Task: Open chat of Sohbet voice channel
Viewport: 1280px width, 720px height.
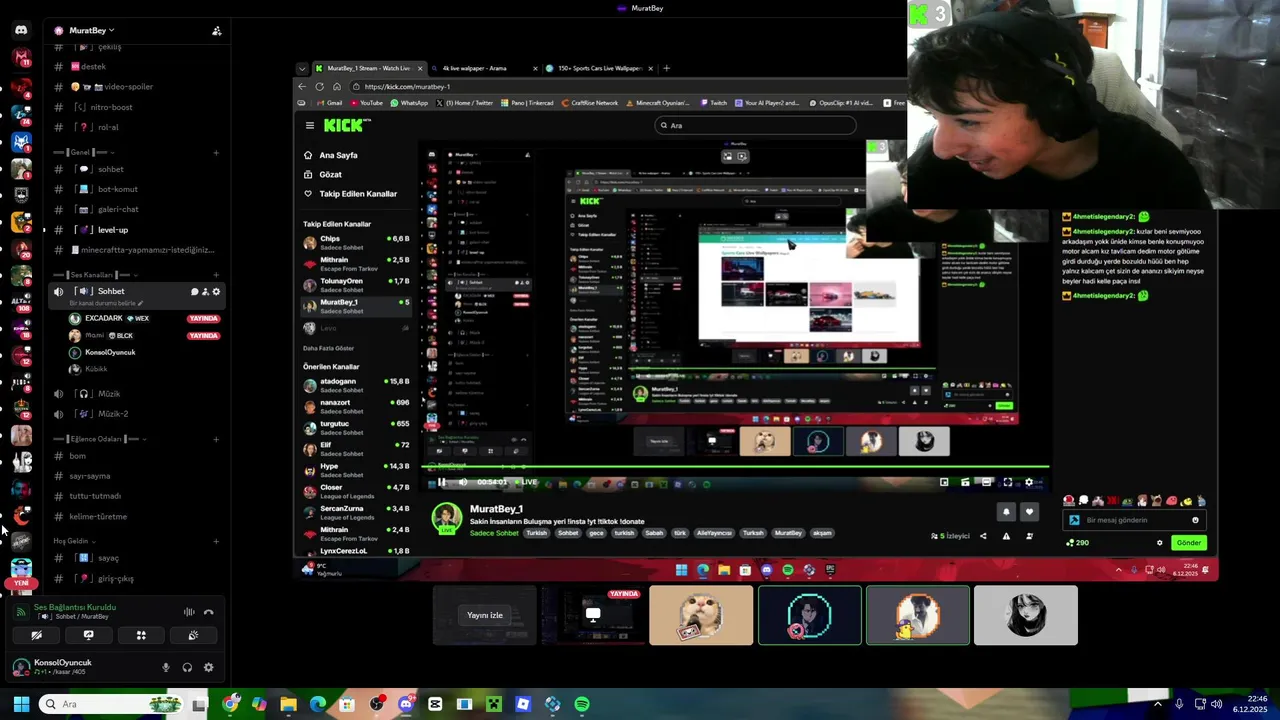Action: point(194,291)
